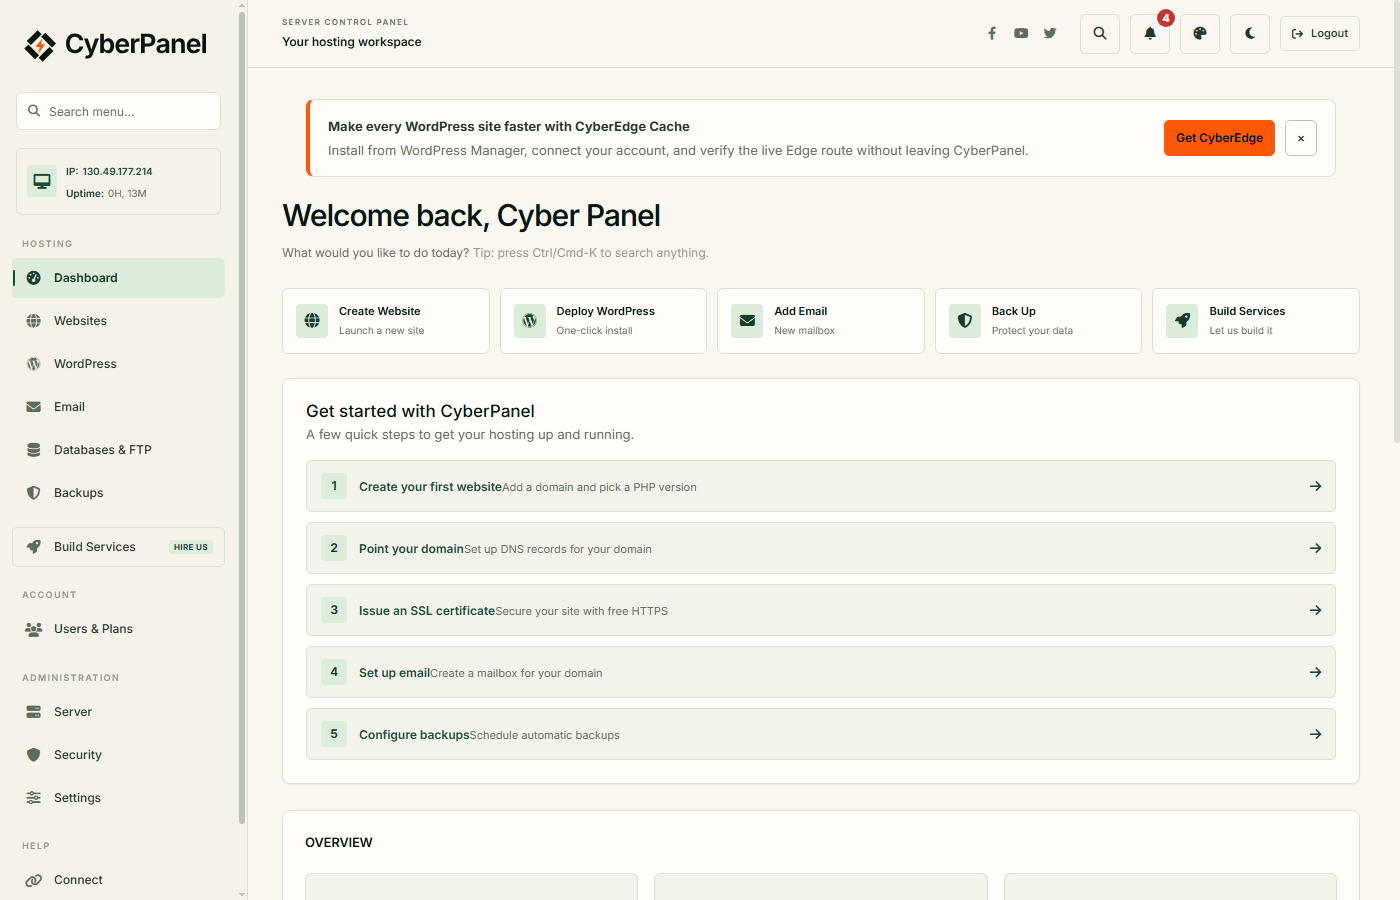Open the theme palette icon
This screenshot has width=1400, height=900.
pyautogui.click(x=1200, y=34)
